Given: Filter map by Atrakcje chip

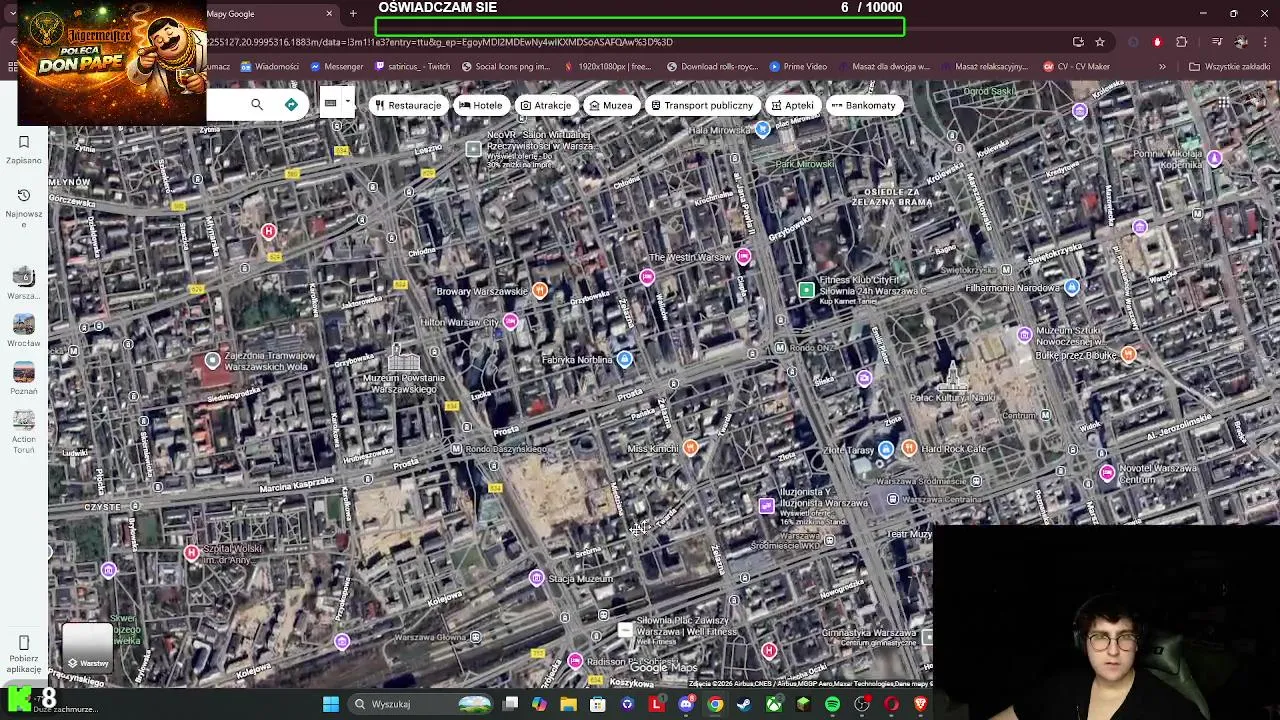Looking at the screenshot, I should click(x=546, y=105).
